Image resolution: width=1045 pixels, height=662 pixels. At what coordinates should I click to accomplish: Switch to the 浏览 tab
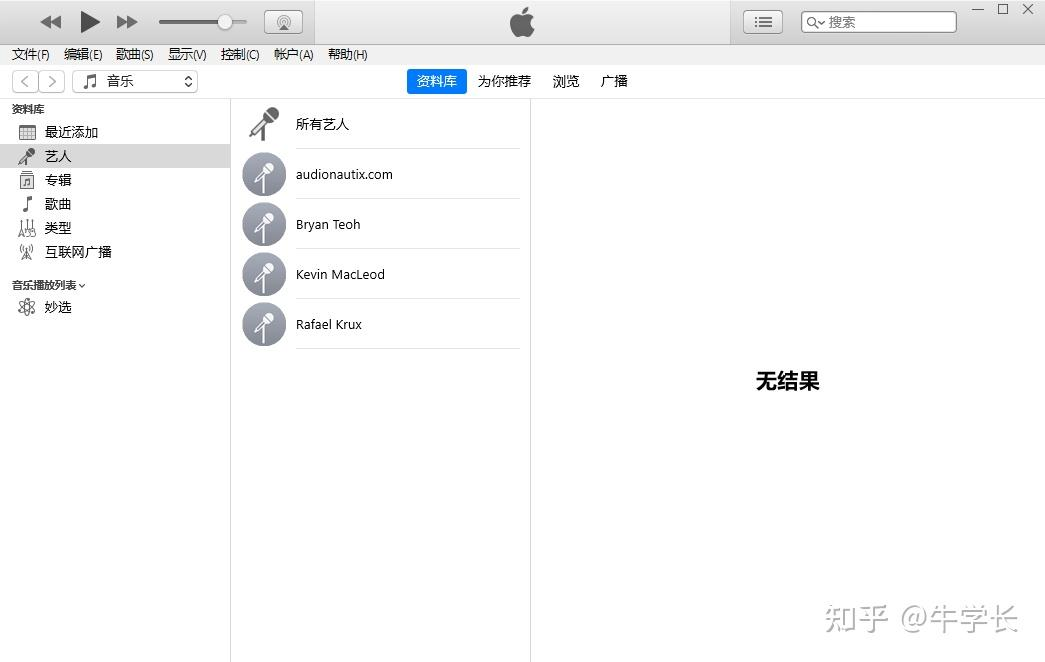pos(566,81)
